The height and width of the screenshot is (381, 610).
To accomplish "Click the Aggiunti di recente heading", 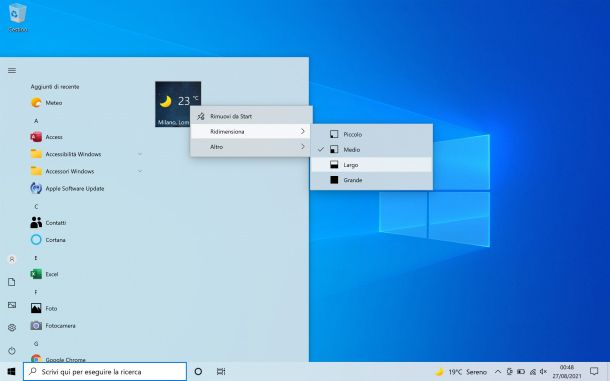I will click(x=55, y=87).
